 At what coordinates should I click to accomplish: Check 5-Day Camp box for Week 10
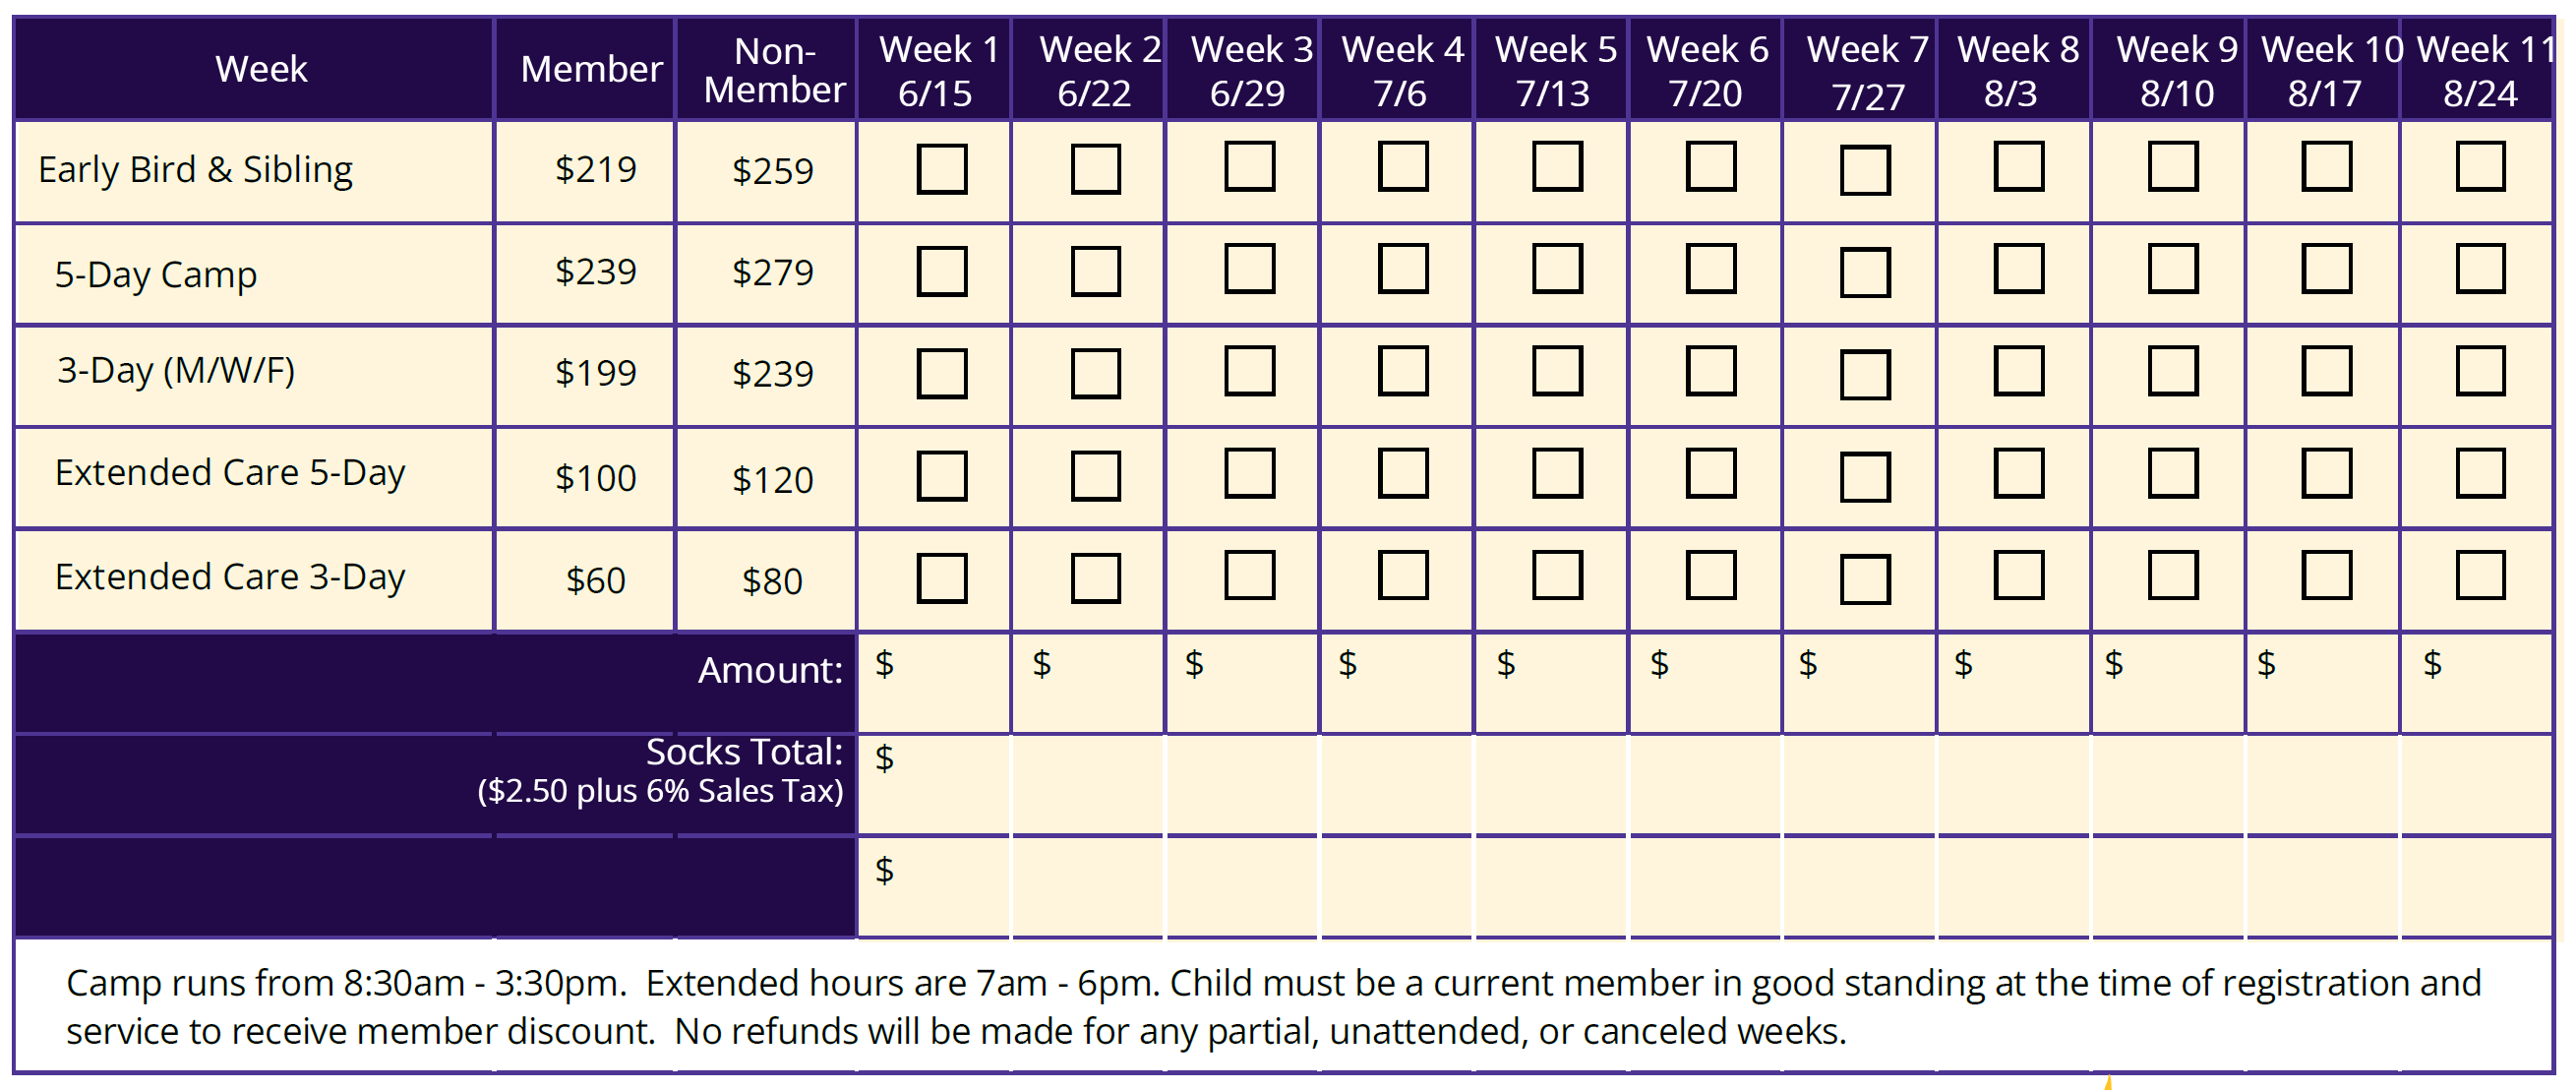pos(2326,270)
